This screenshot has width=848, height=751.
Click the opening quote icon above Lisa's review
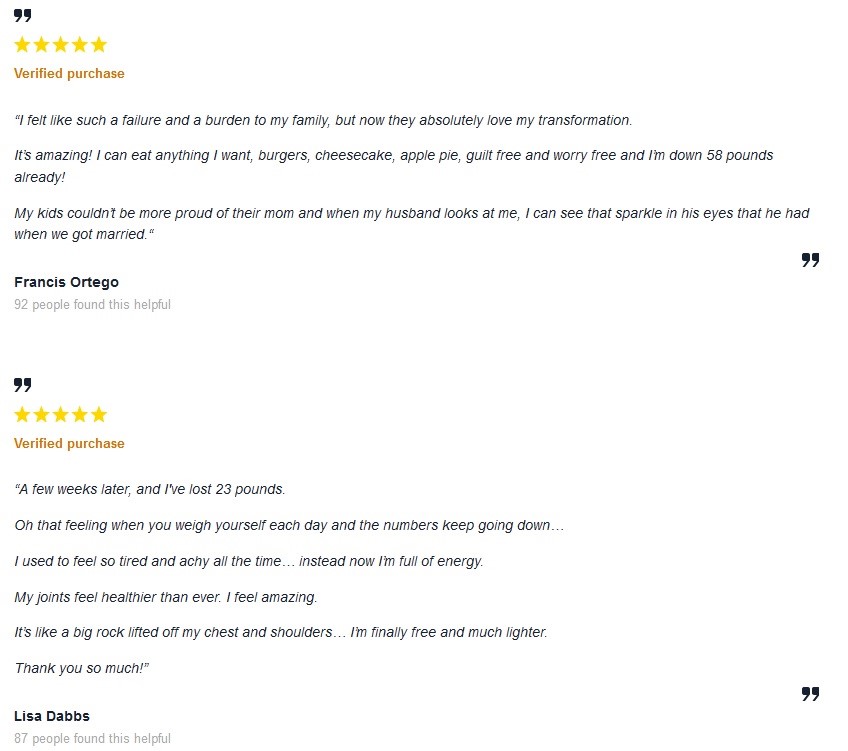click(22, 385)
